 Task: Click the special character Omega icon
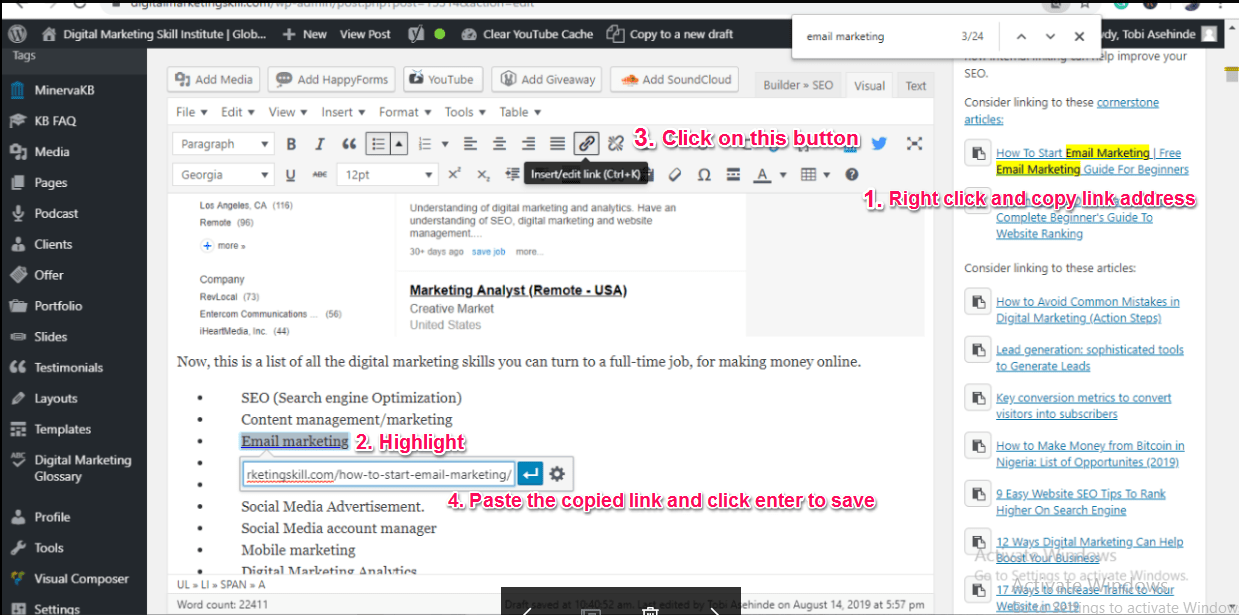point(704,175)
